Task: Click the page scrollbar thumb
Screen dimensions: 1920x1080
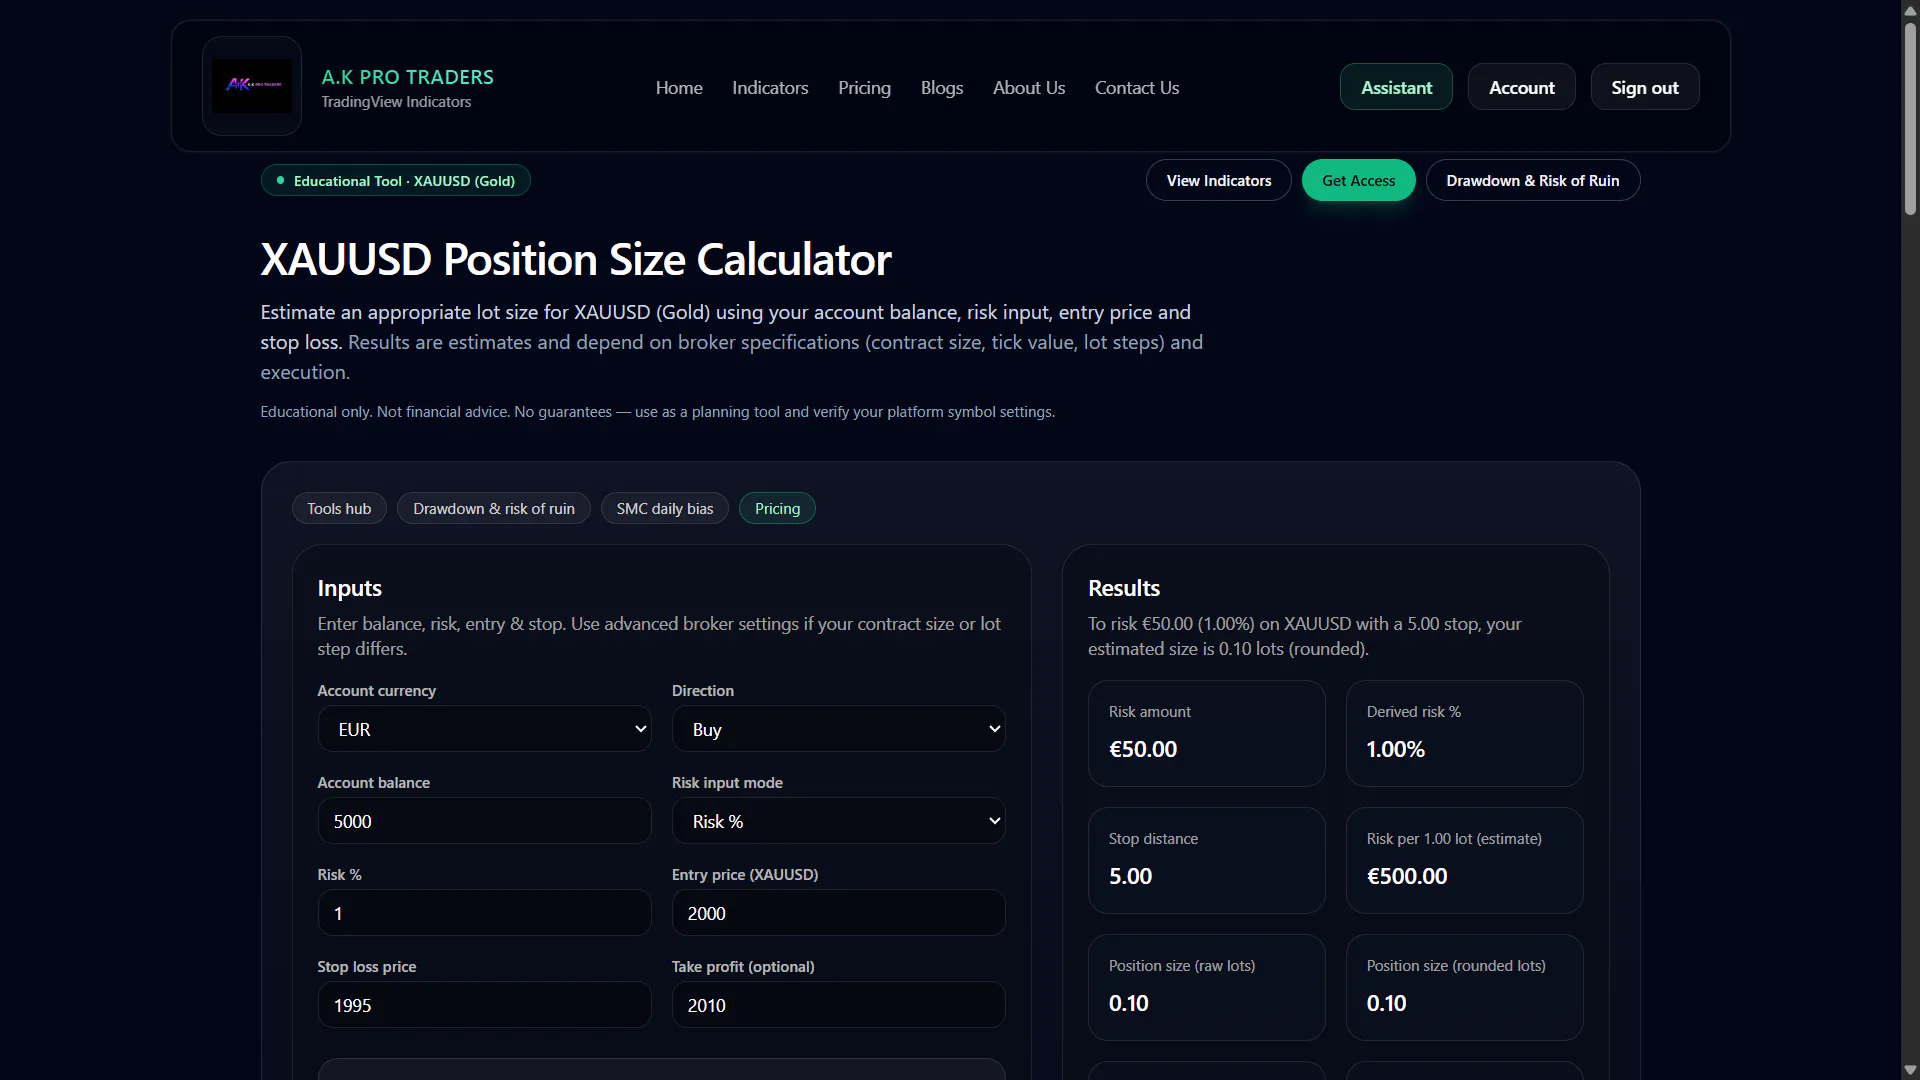Action: pos(1910,118)
